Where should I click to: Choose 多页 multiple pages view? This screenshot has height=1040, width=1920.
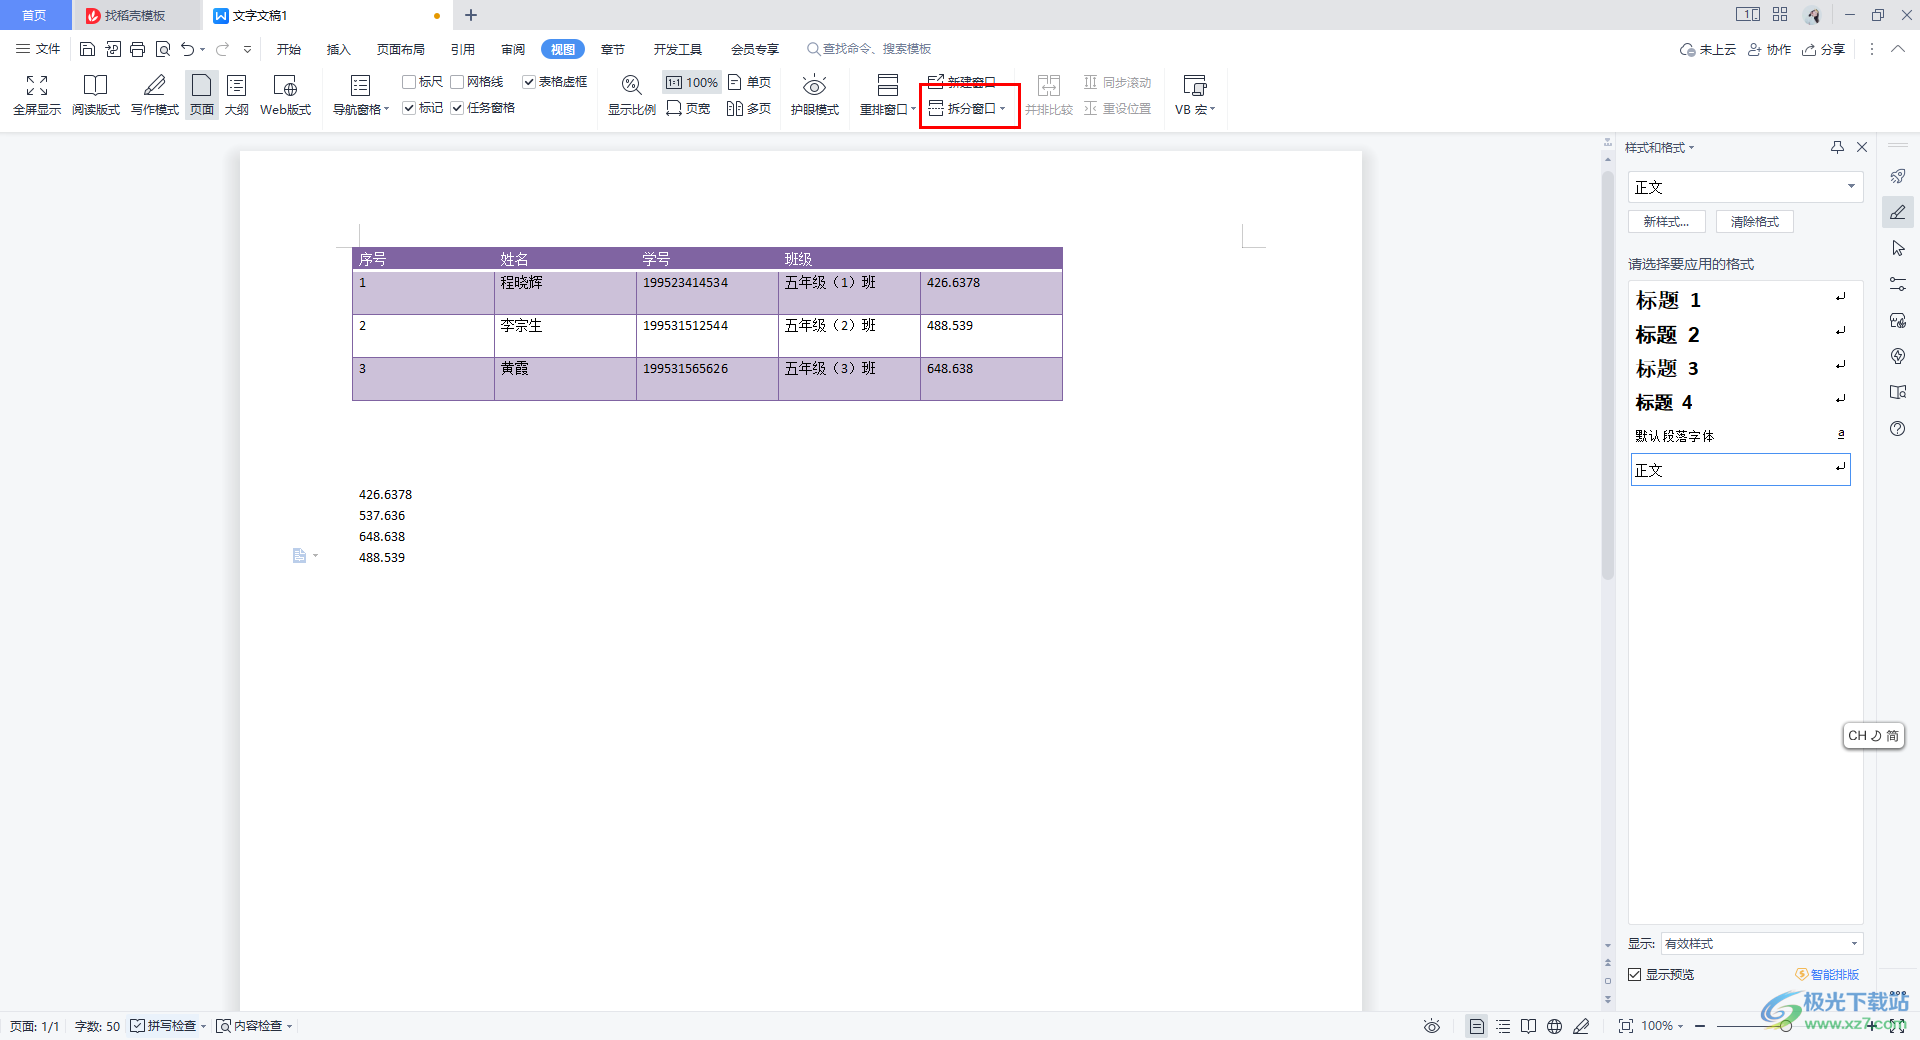[x=750, y=108]
